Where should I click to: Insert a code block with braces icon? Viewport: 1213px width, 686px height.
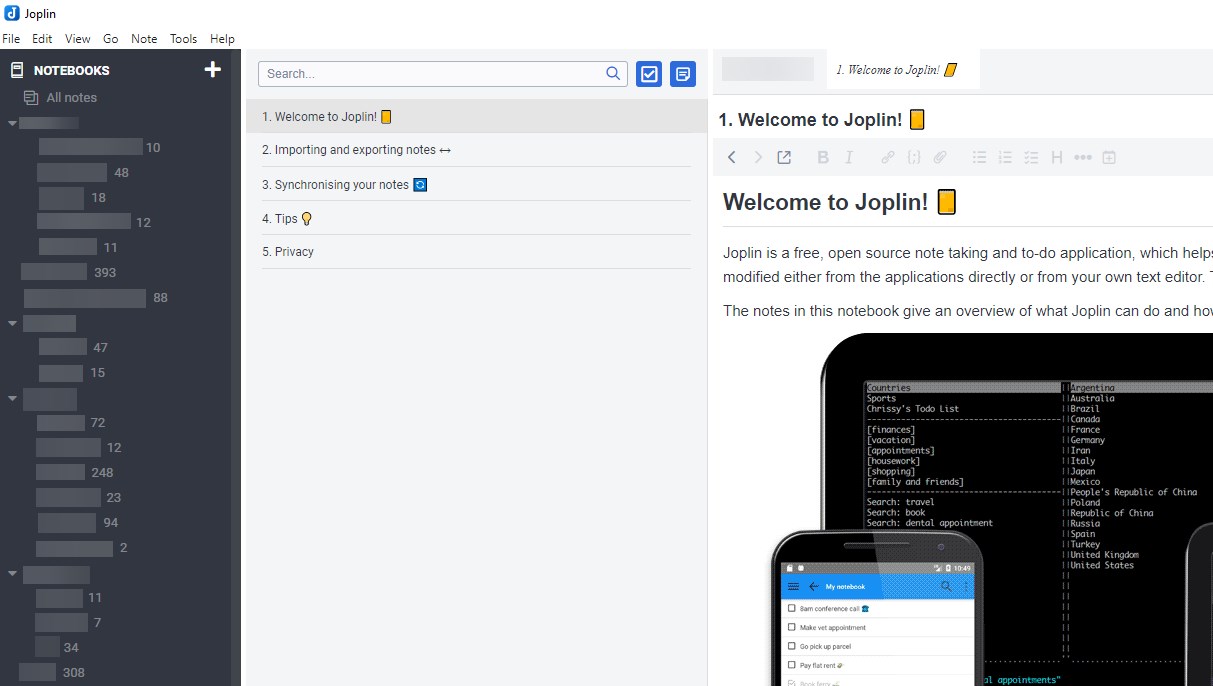coord(914,157)
